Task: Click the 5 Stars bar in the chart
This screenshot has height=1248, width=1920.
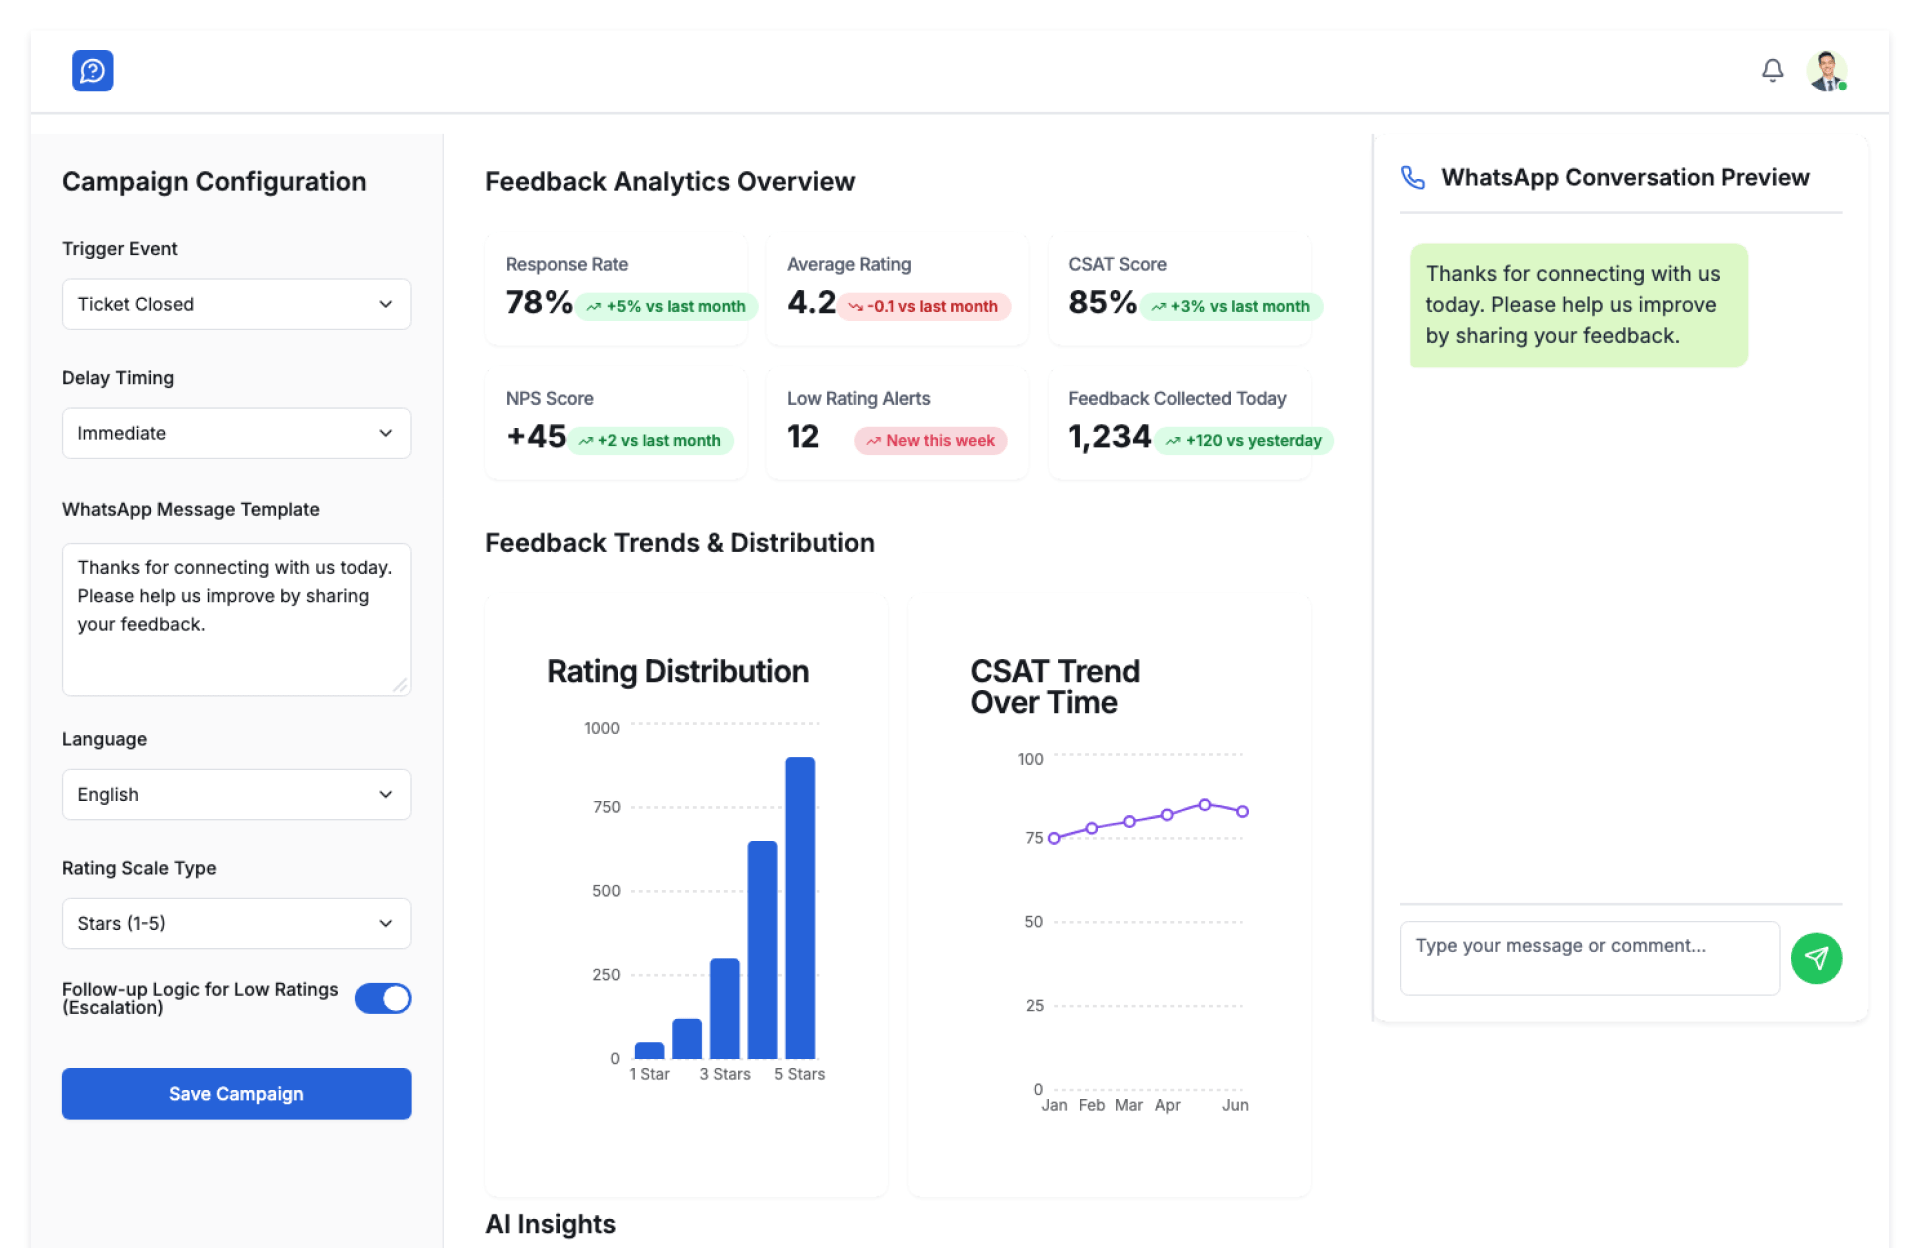Action: [800, 907]
